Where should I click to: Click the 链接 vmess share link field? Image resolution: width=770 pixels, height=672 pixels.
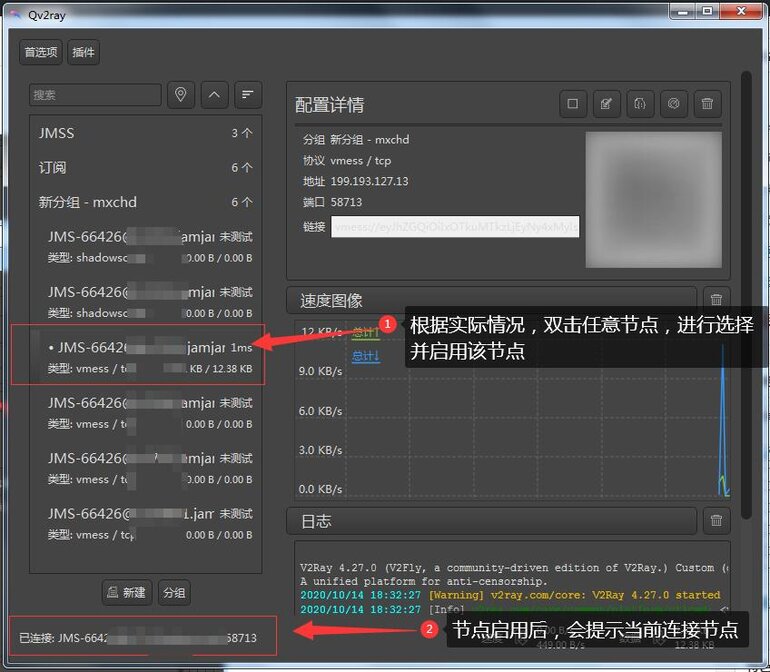click(455, 226)
